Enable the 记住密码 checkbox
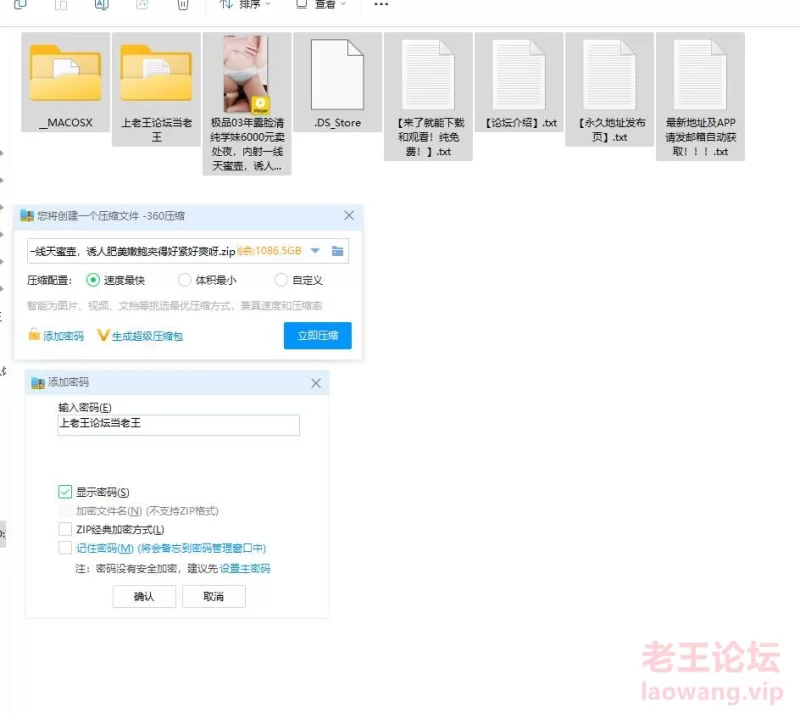 click(x=65, y=548)
